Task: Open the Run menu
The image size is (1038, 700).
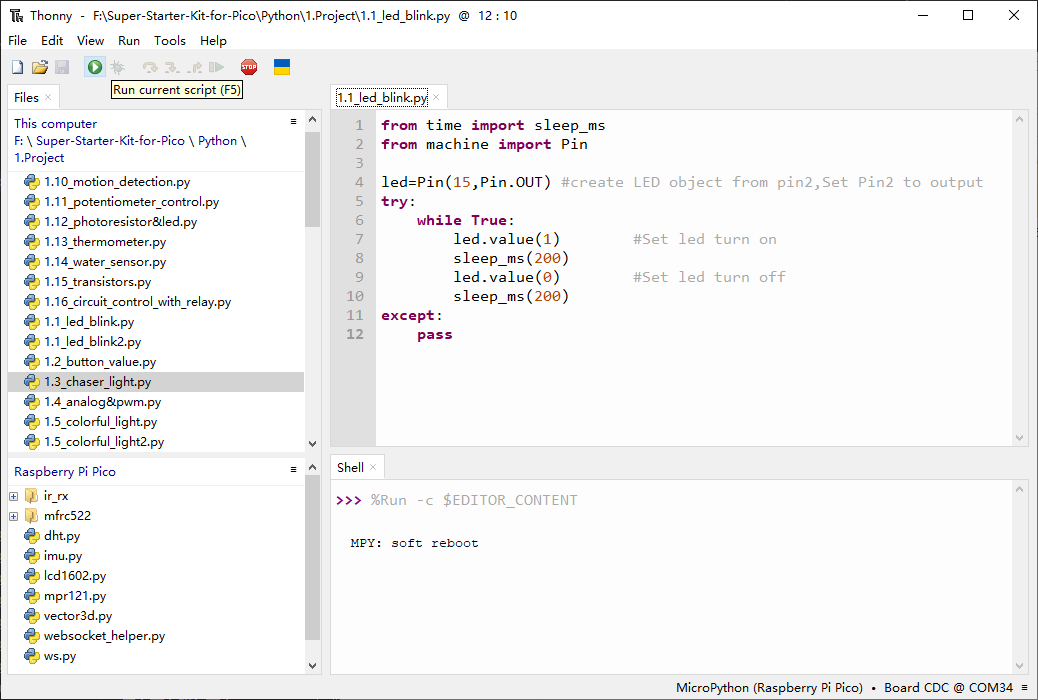Action: (129, 40)
